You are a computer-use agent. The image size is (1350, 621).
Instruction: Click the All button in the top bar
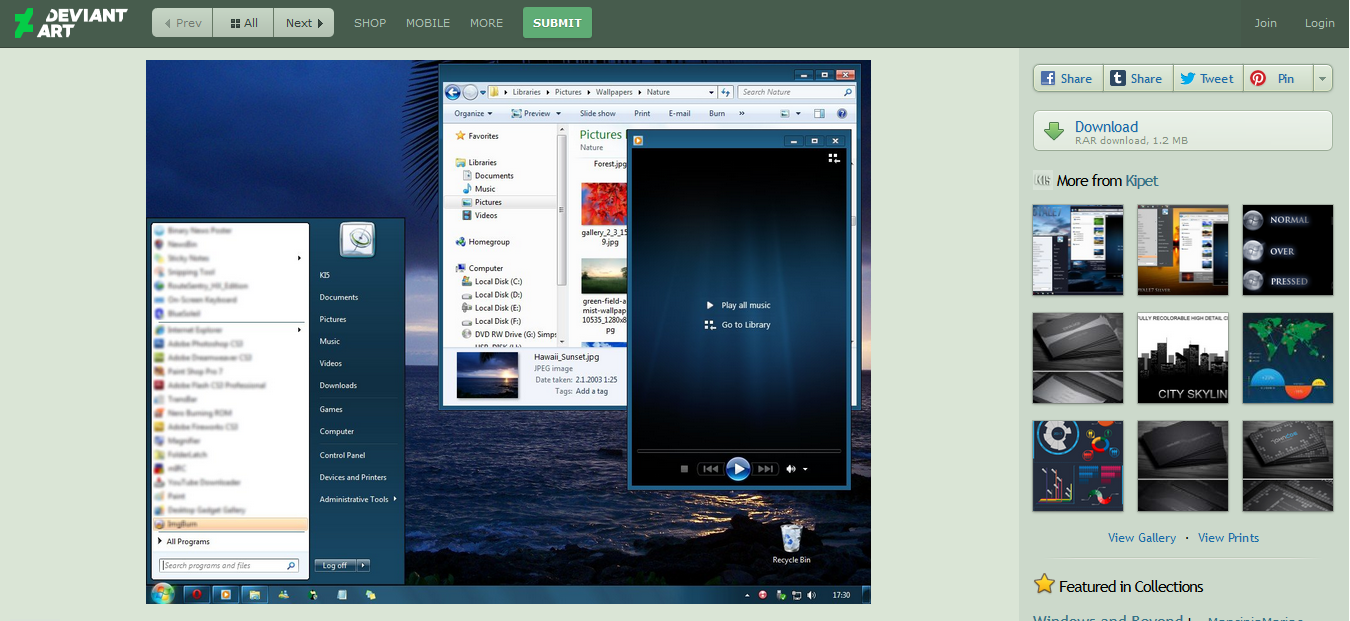(x=243, y=23)
